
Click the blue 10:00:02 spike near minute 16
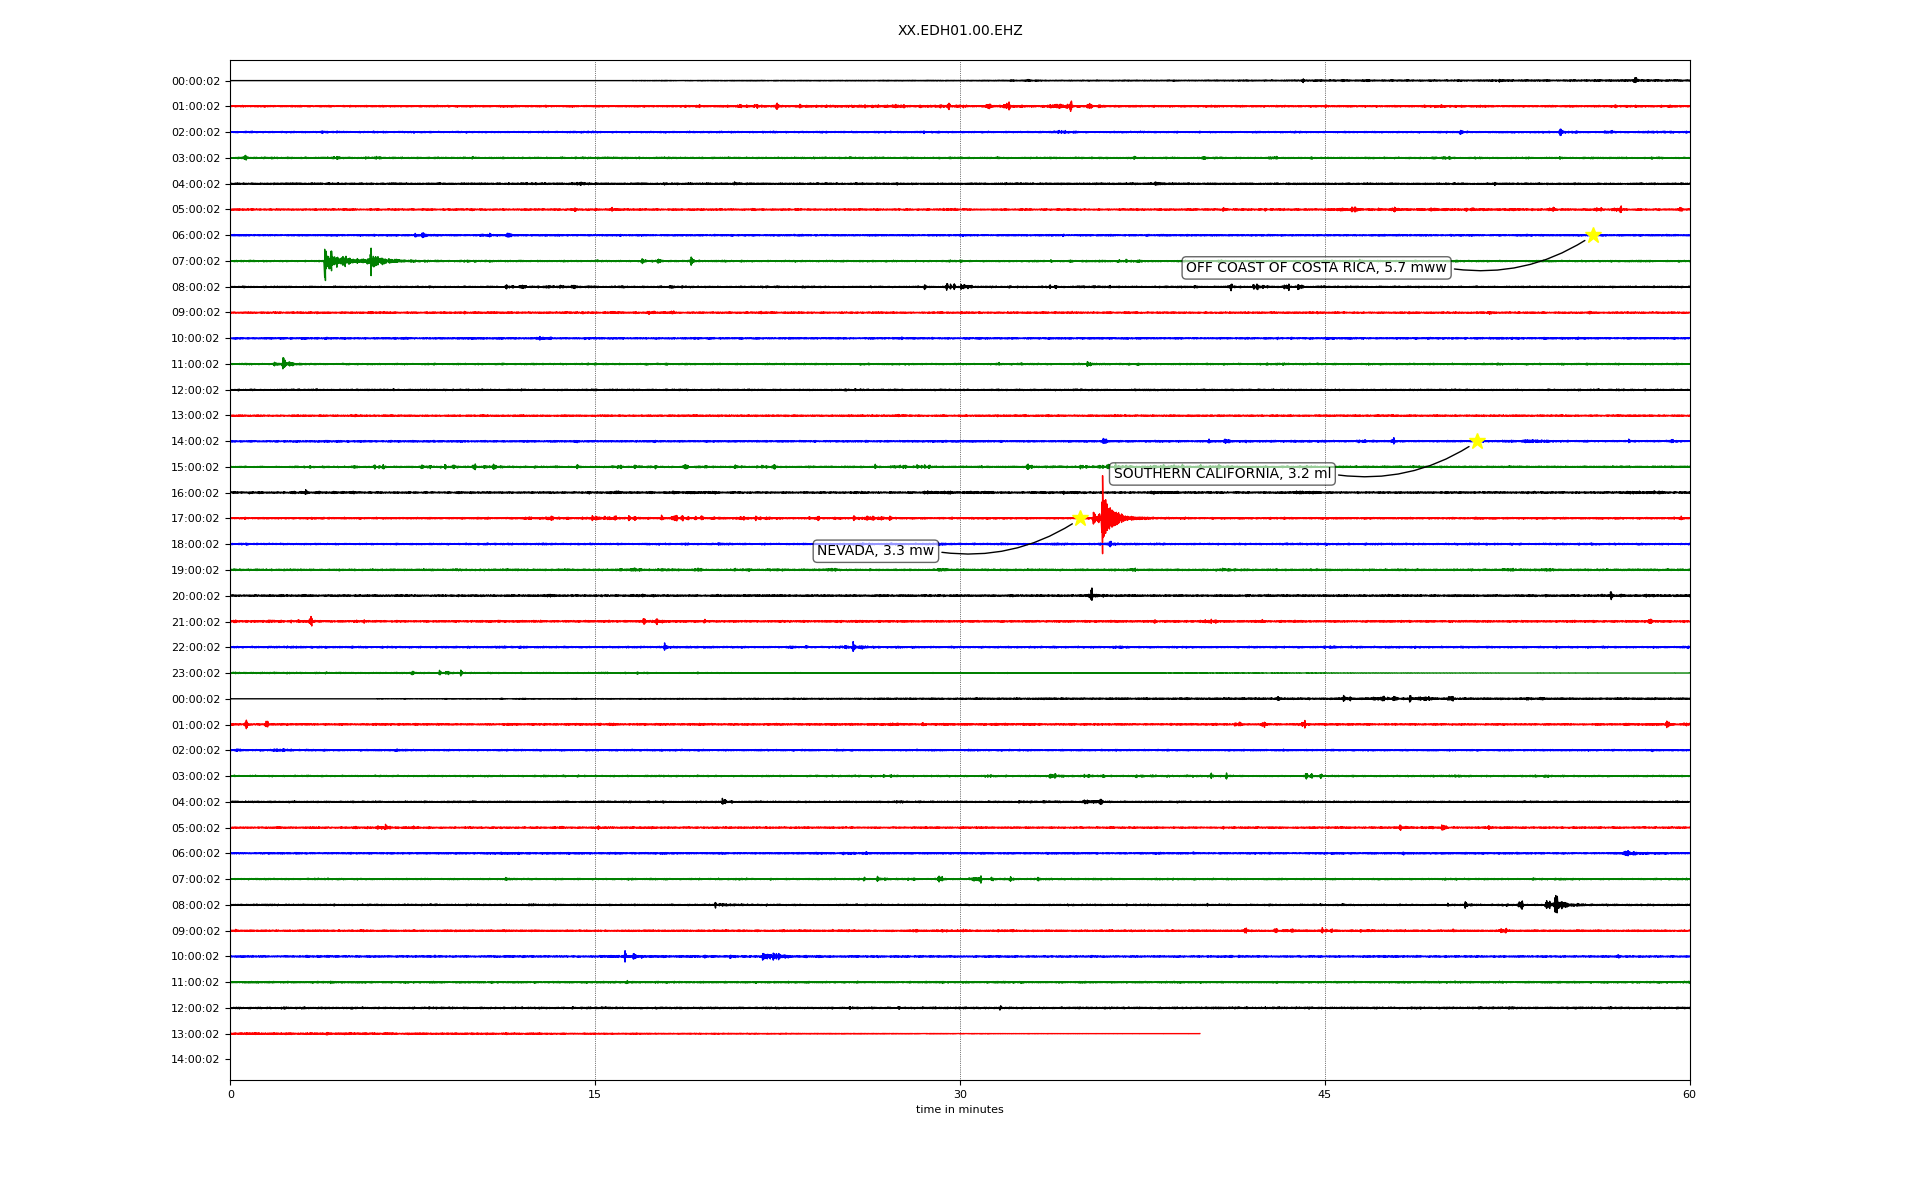point(625,956)
